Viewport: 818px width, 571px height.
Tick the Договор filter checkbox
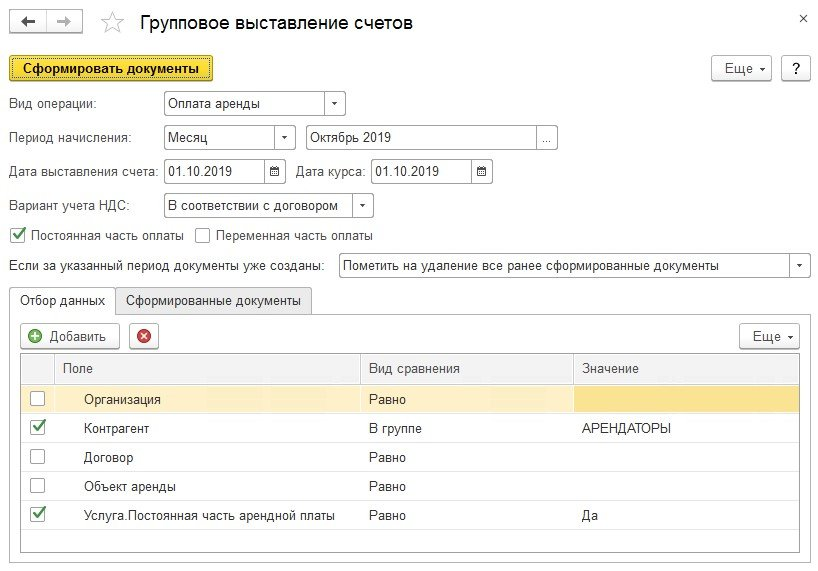click(x=38, y=457)
